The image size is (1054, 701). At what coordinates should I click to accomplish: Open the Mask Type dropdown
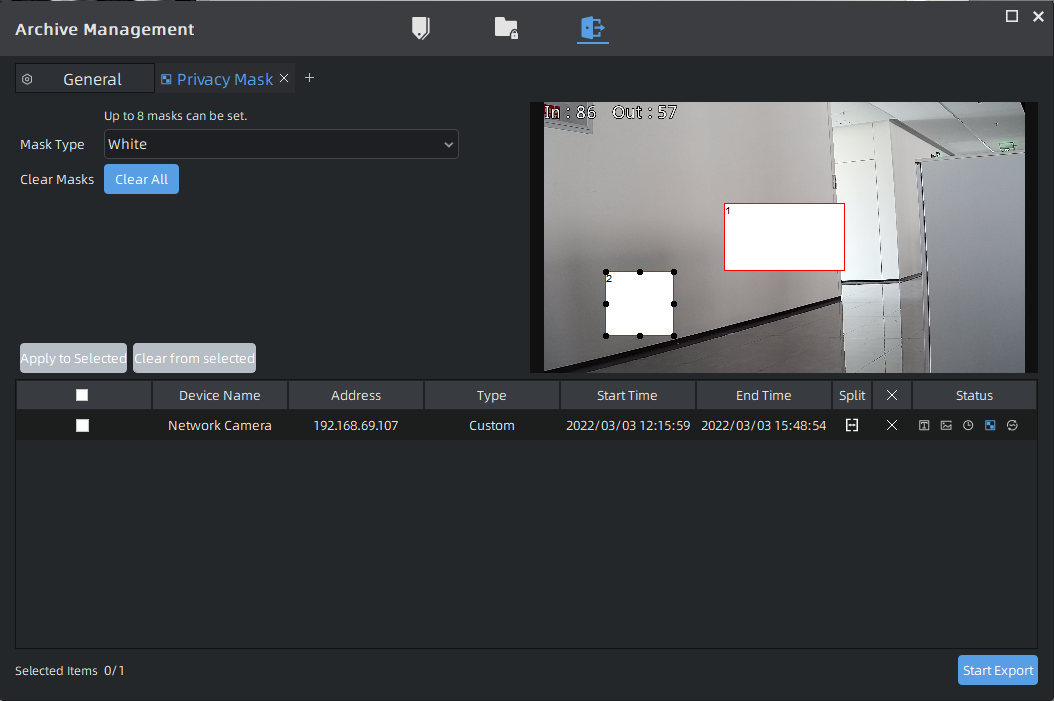(x=281, y=144)
